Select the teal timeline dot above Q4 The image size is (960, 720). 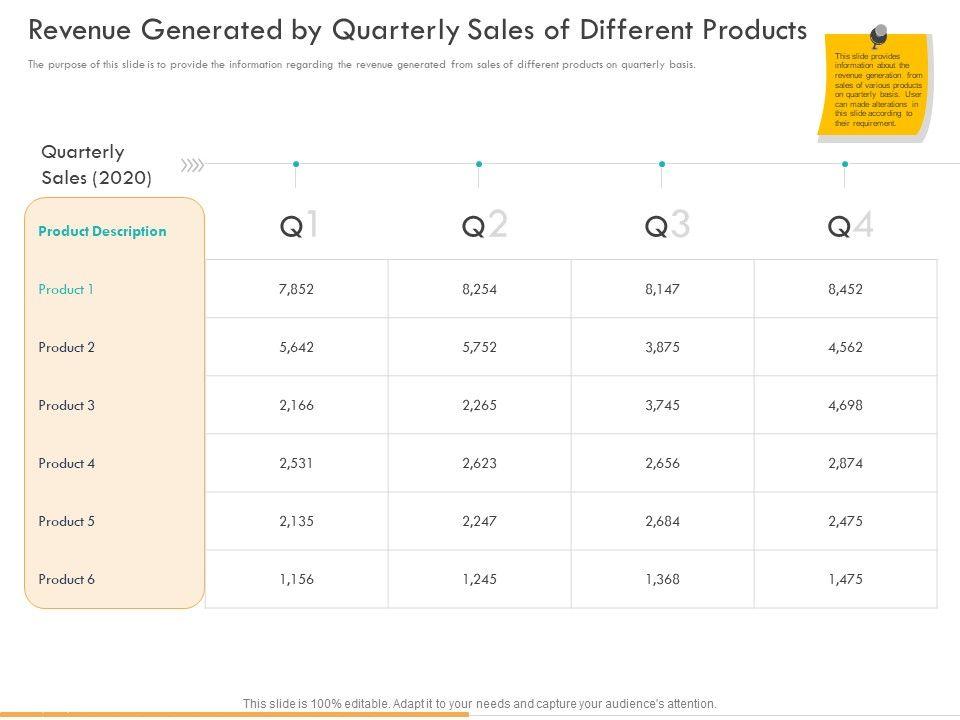coord(845,164)
